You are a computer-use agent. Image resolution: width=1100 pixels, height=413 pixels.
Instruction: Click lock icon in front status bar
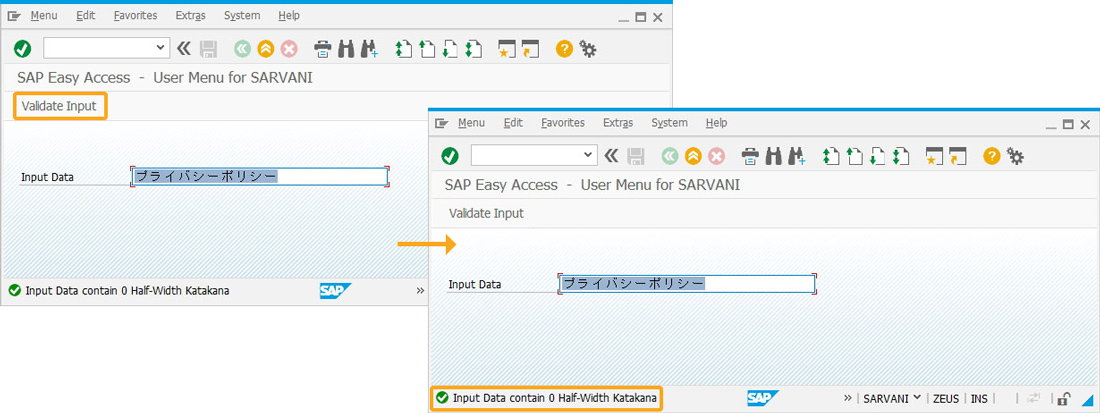(1064, 399)
